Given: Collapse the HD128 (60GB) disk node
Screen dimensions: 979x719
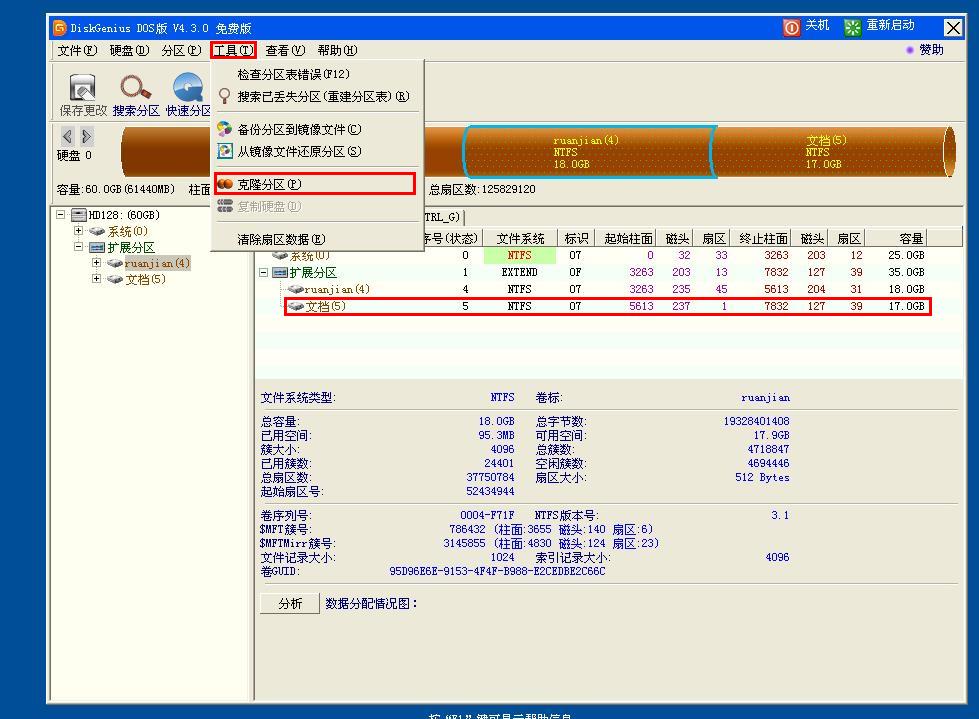Looking at the screenshot, I should point(61,215).
